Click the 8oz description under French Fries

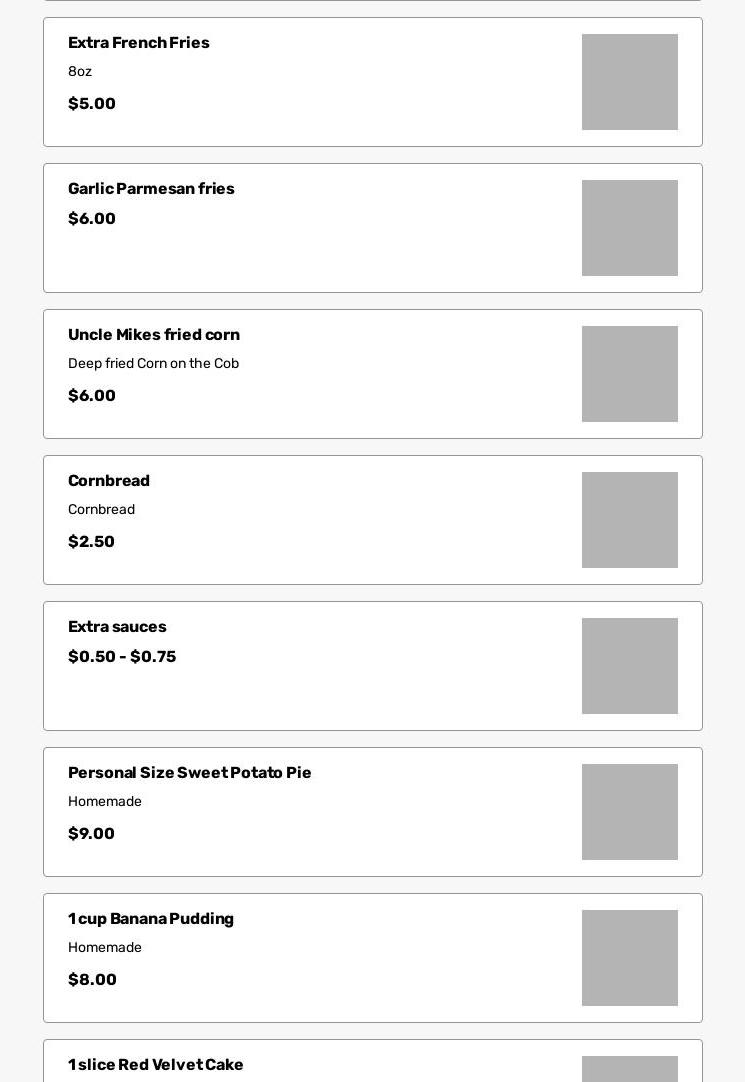[80, 72]
